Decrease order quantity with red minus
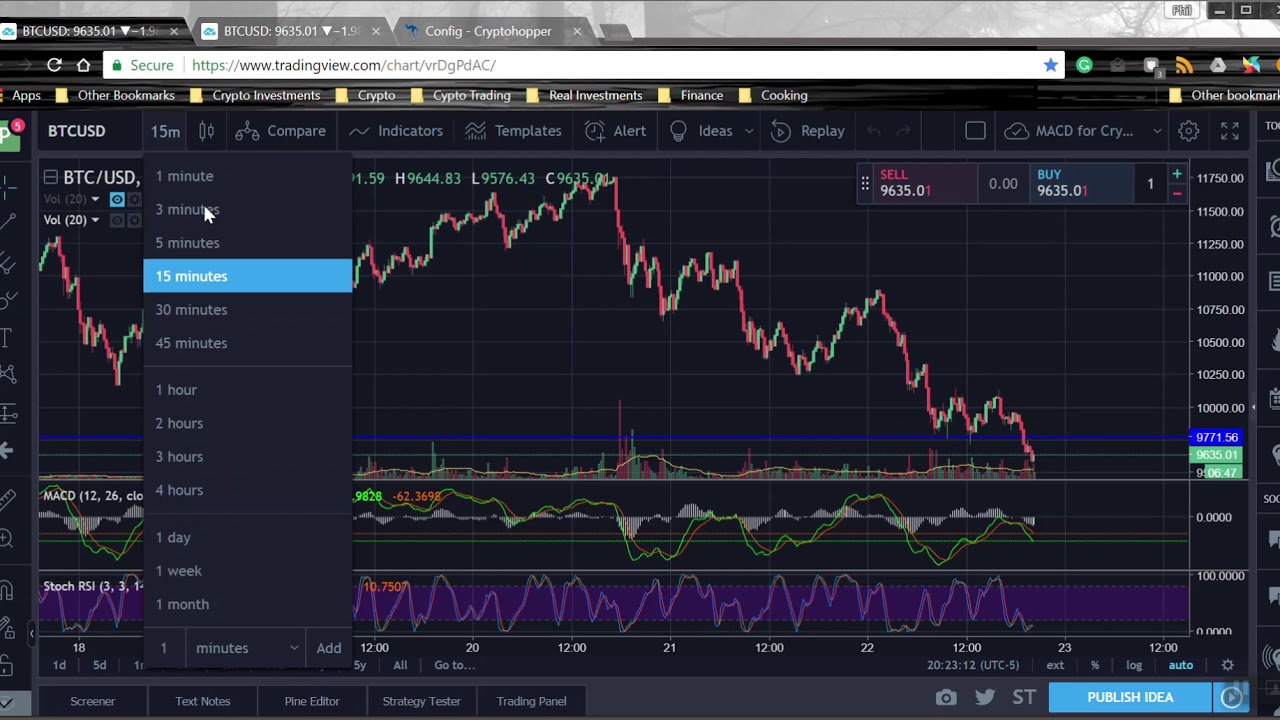The width and height of the screenshot is (1280, 720). pyautogui.click(x=1177, y=193)
